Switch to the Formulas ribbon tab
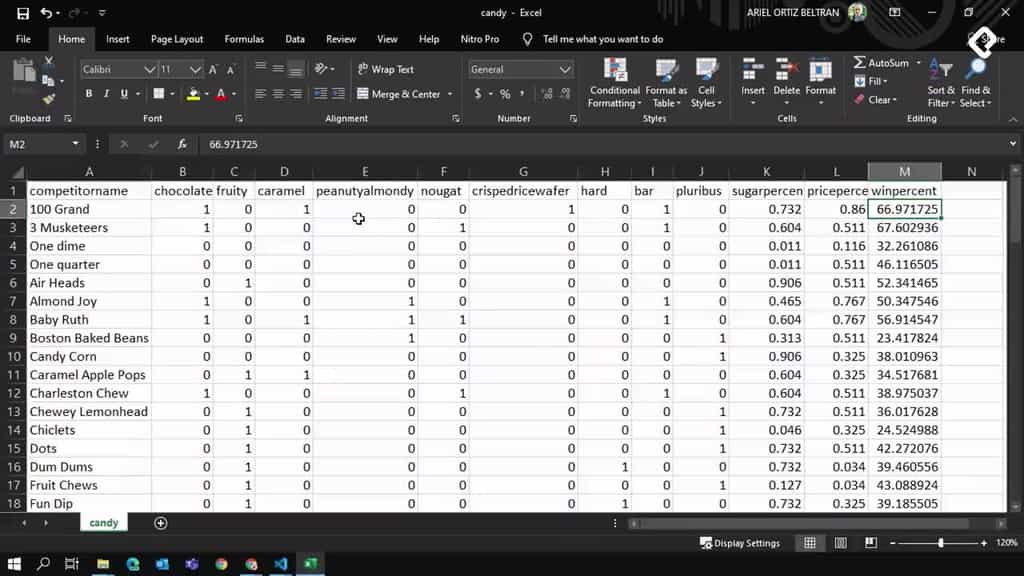1024x576 pixels. (x=243, y=39)
